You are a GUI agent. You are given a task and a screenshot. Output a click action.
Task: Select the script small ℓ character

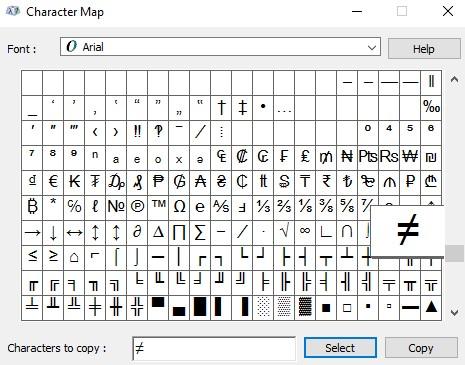(x=95, y=208)
